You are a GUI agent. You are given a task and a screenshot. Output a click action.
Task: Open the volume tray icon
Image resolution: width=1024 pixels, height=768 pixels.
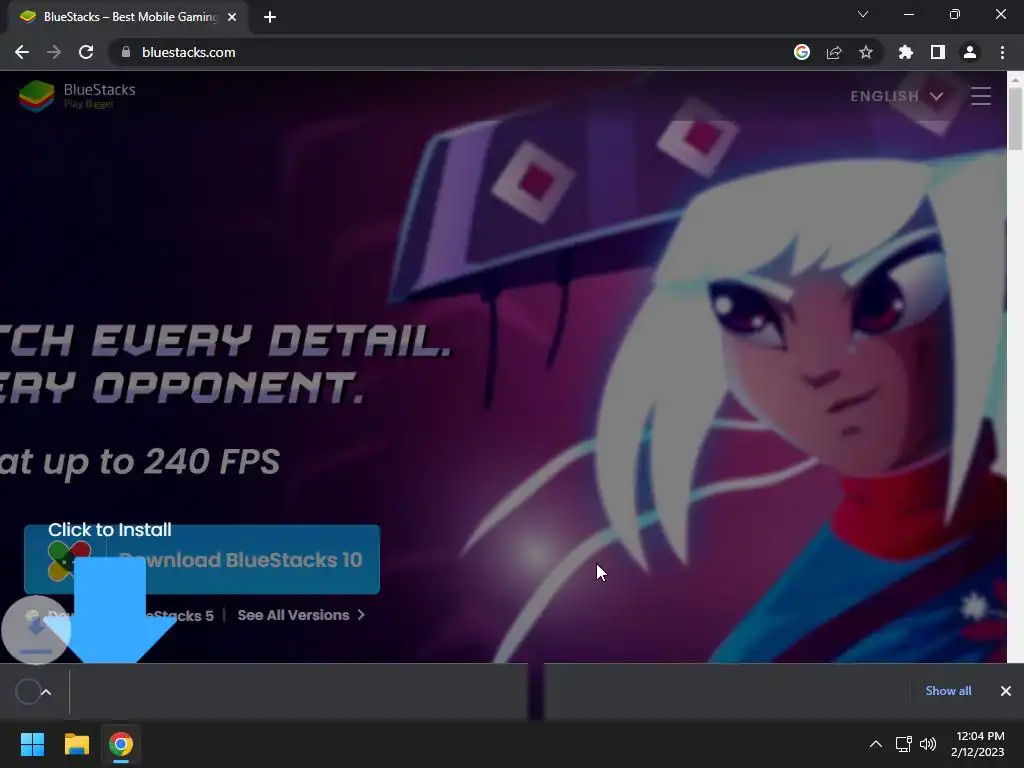tap(927, 744)
